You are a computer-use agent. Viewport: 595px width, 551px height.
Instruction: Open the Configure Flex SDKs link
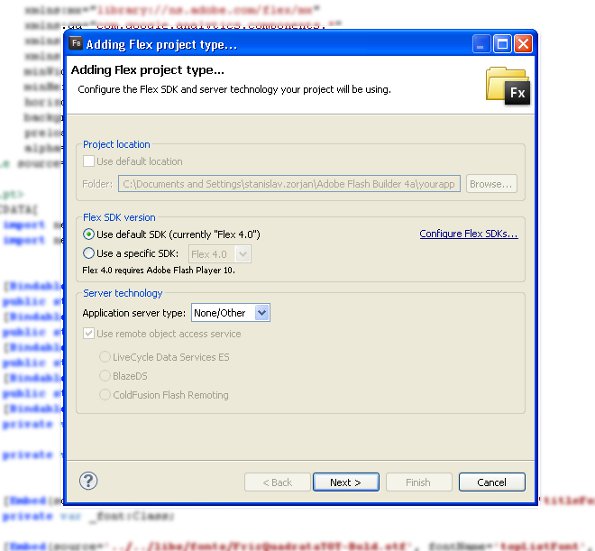pyautogui.click(x=469, y=234)
